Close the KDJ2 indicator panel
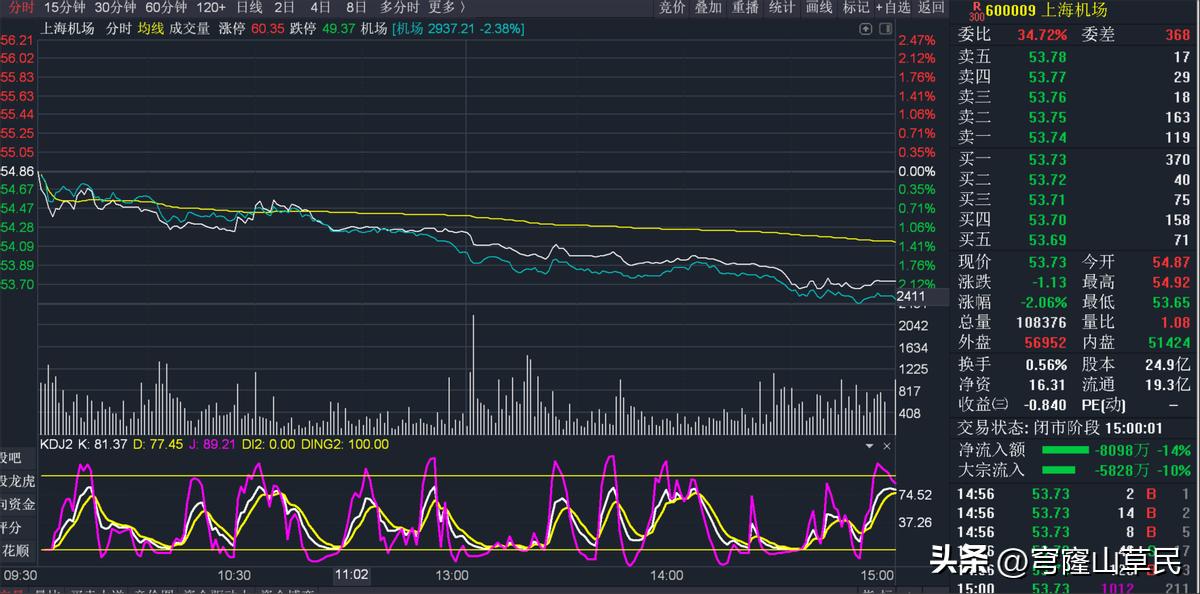The height and width of the screenshot is (594, 1200). (x=886, y=445)
